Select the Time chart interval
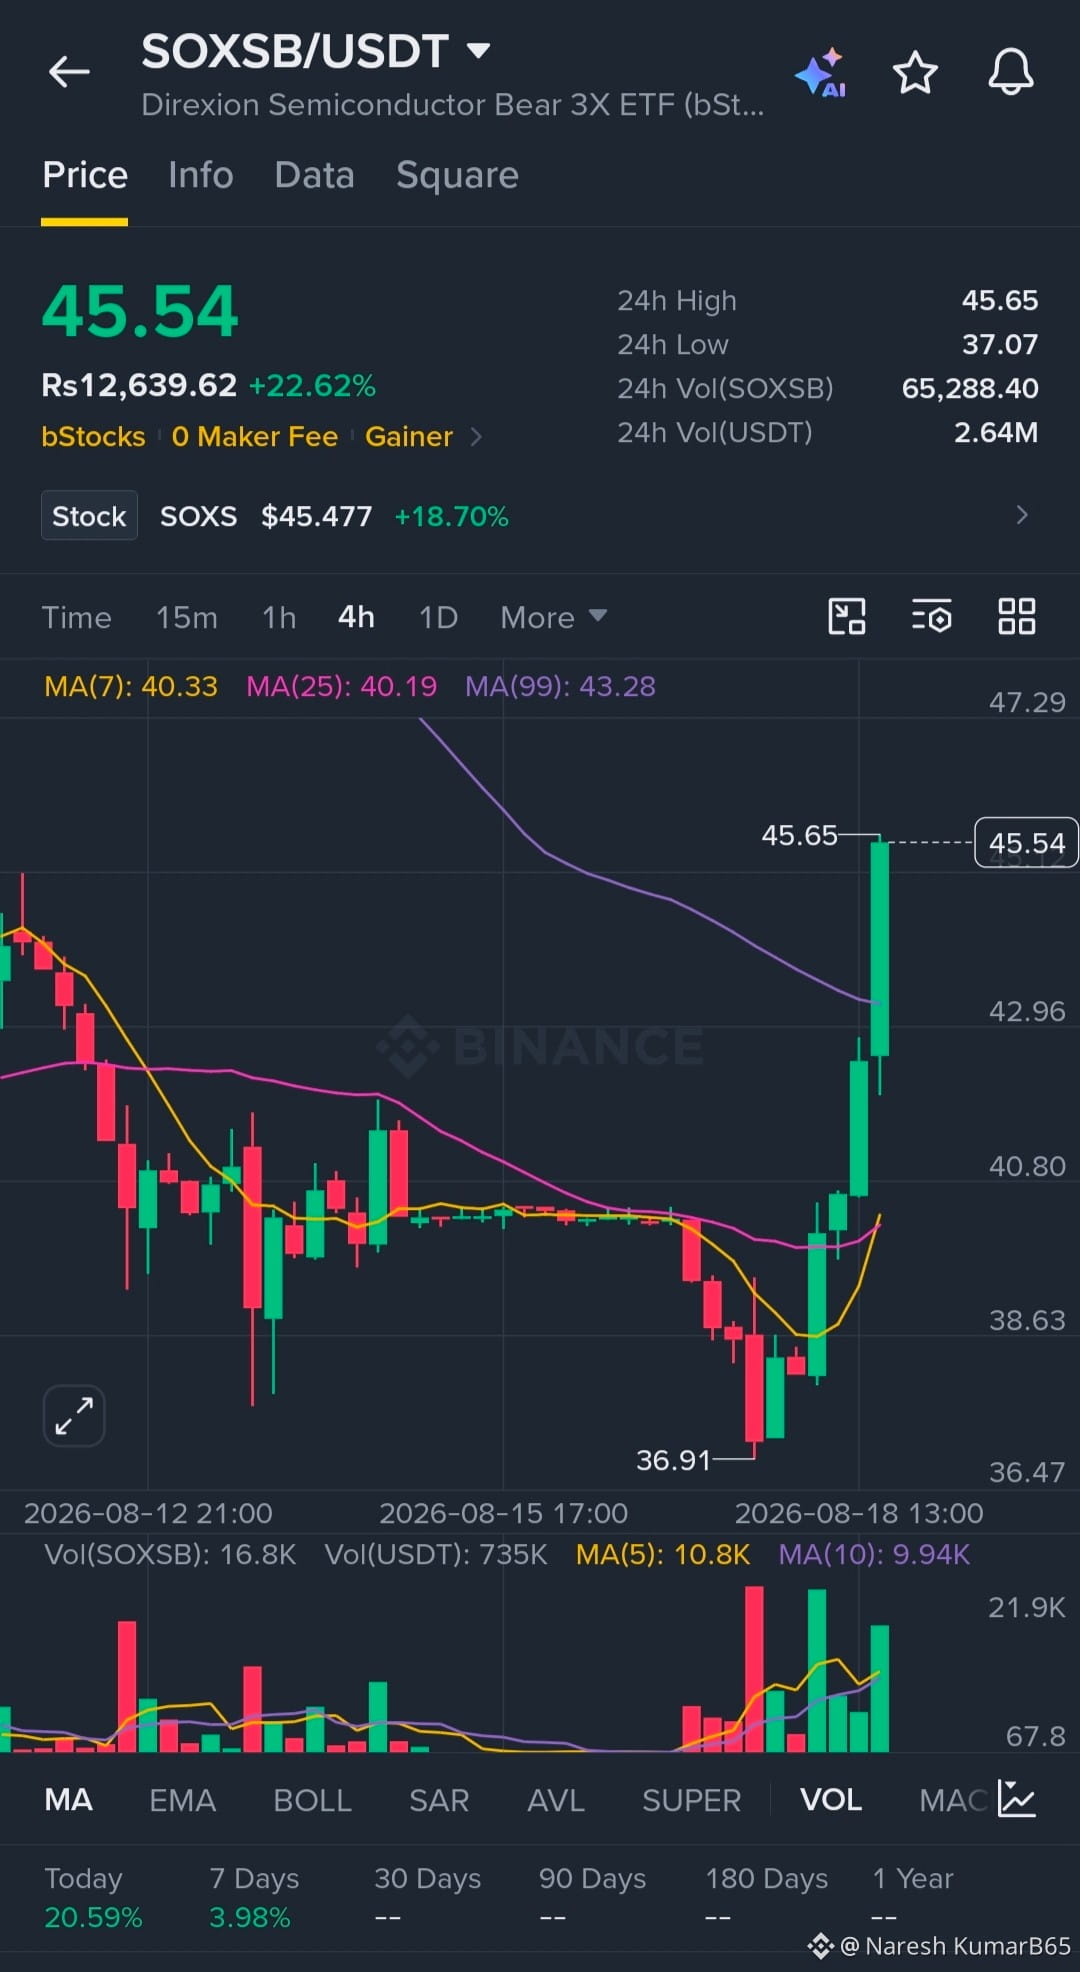Image resolution: width=1080 pixels, height=1972 pixels. pyautogui.click(x=76, y=617)
